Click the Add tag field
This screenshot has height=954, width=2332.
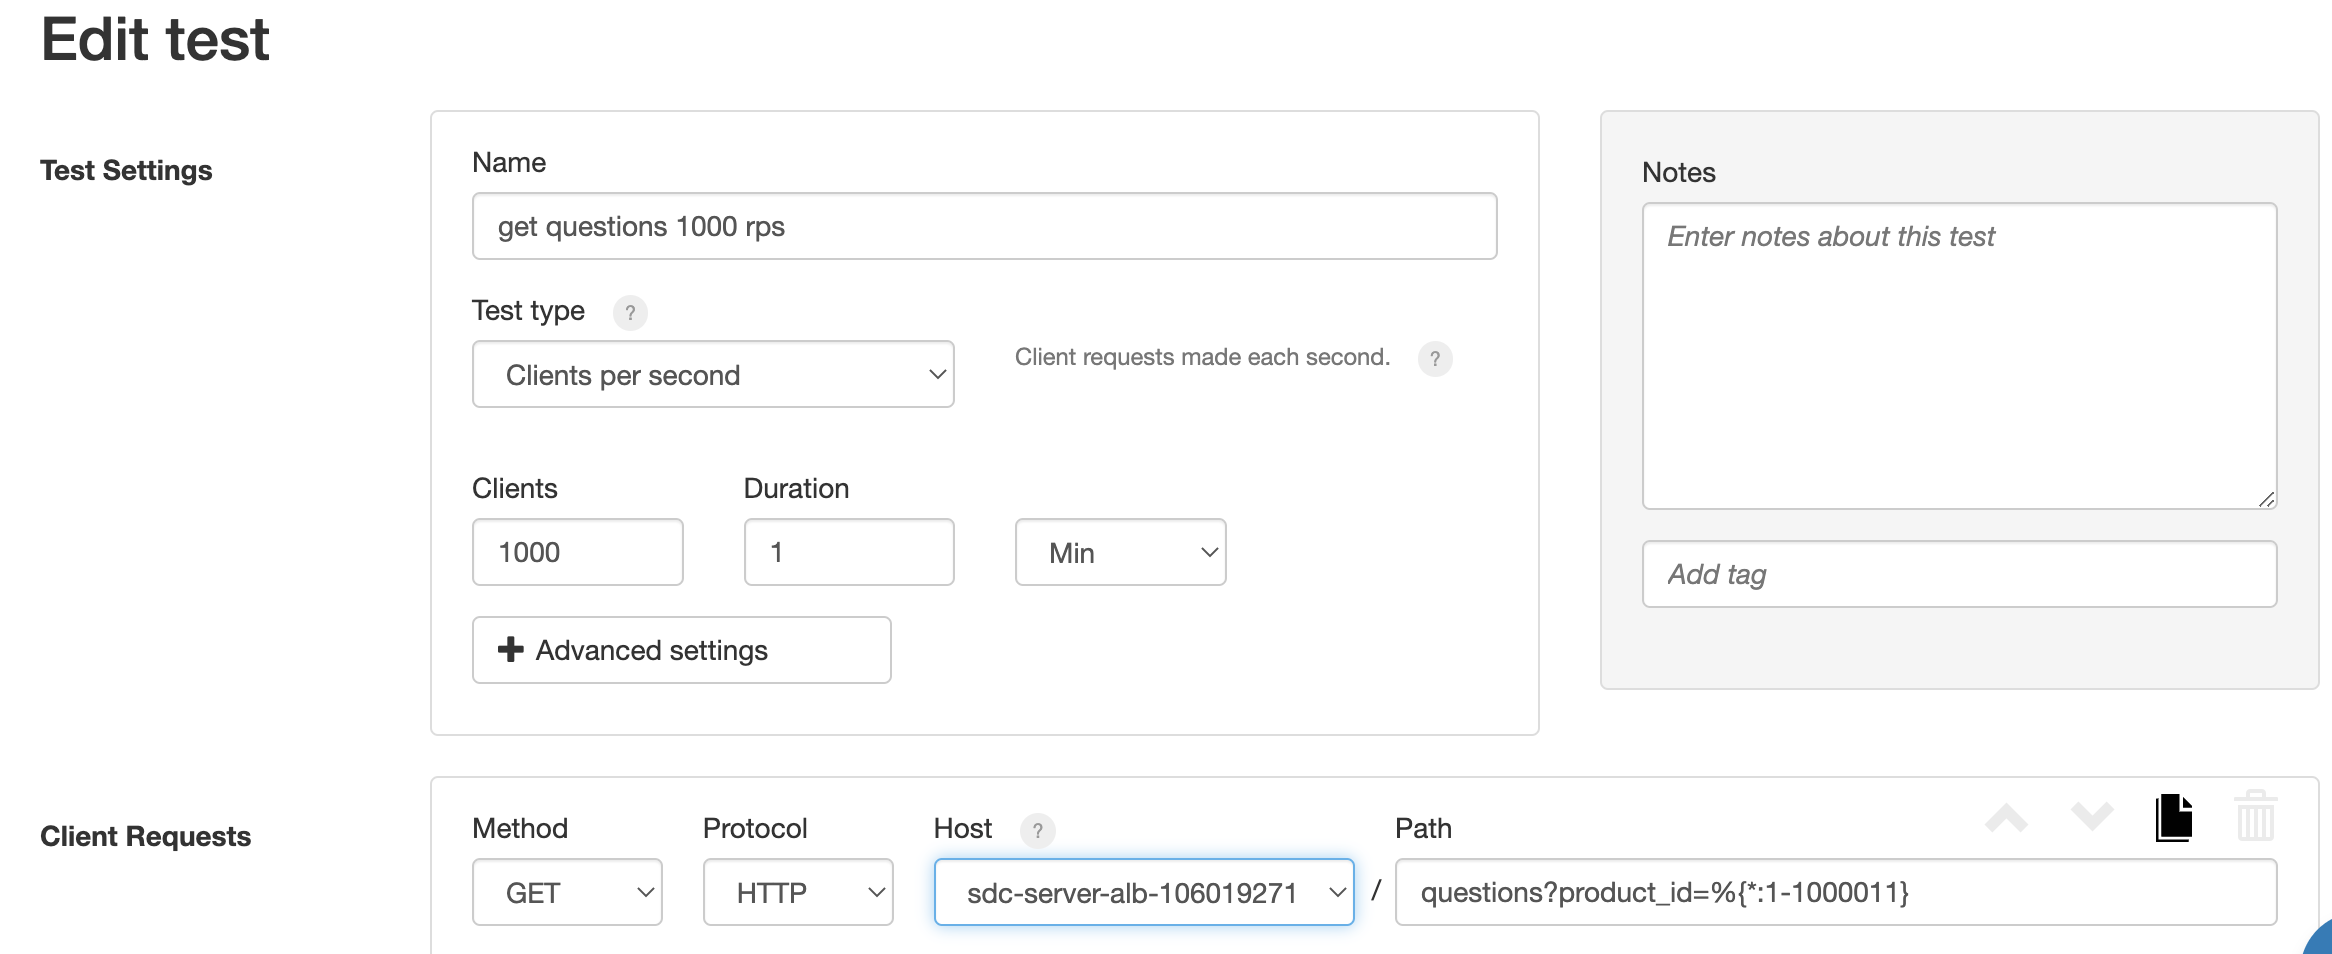coord(1959,574)
